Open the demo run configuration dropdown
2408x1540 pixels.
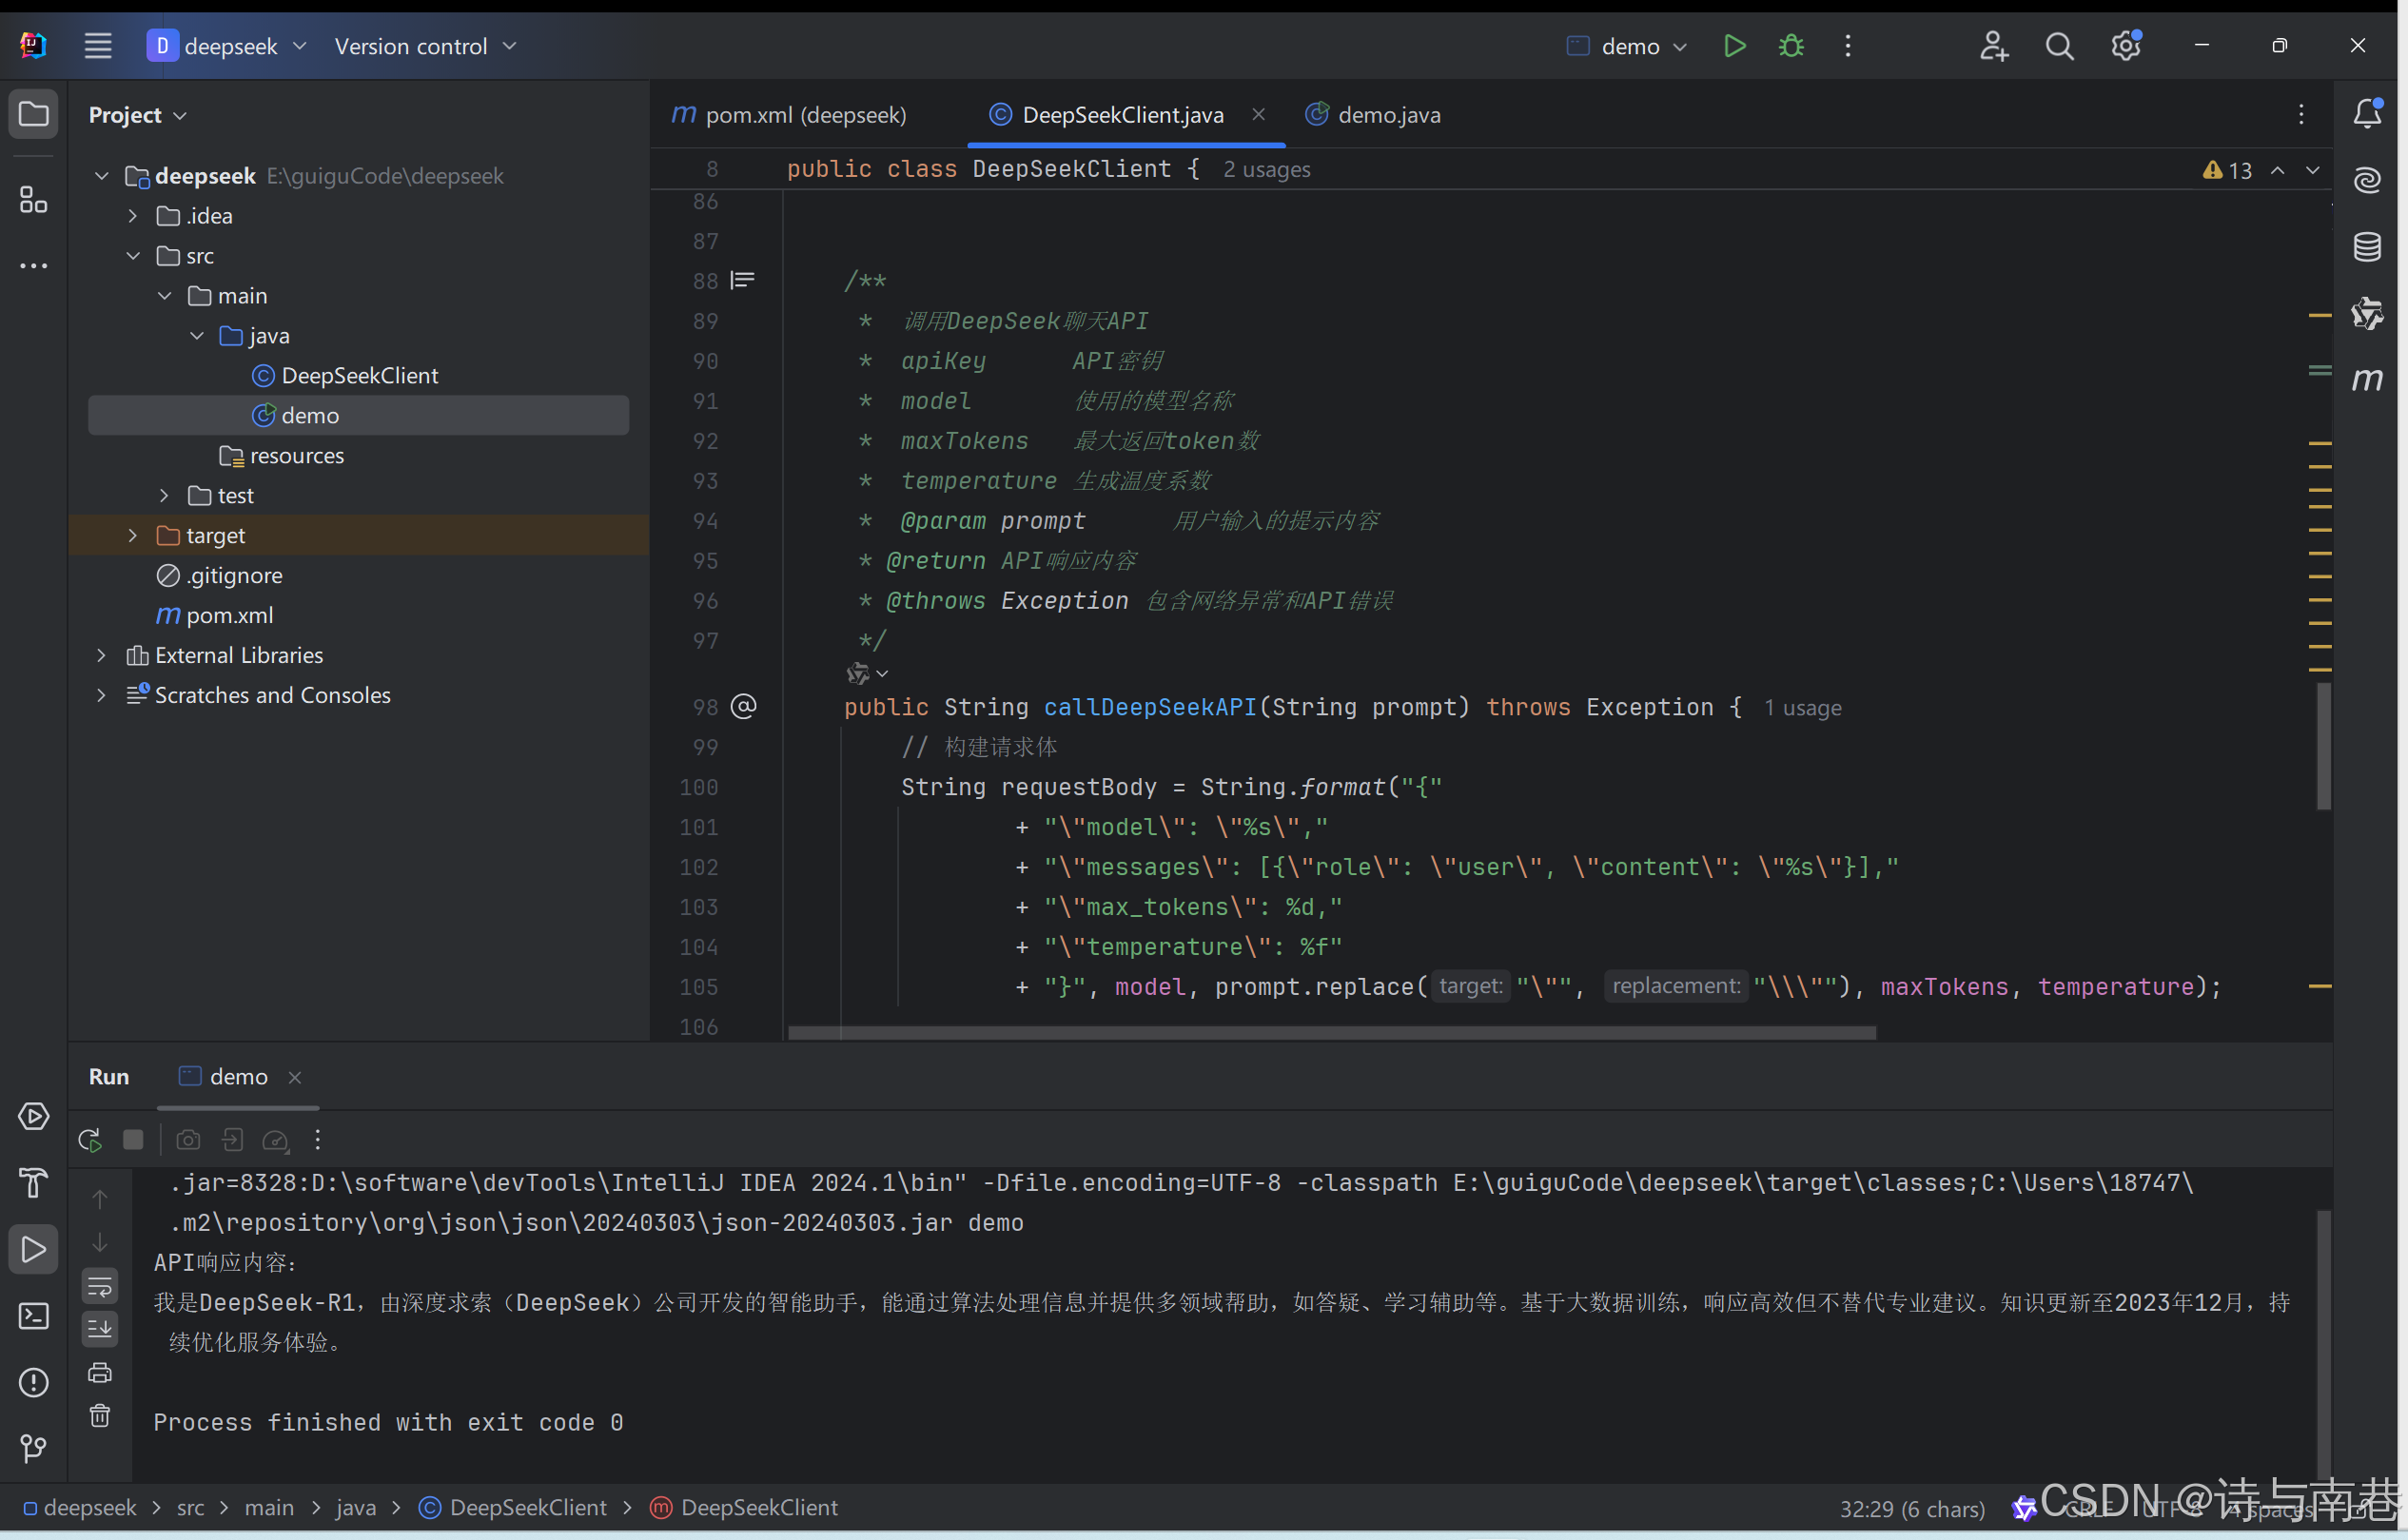pos(1628,46)
